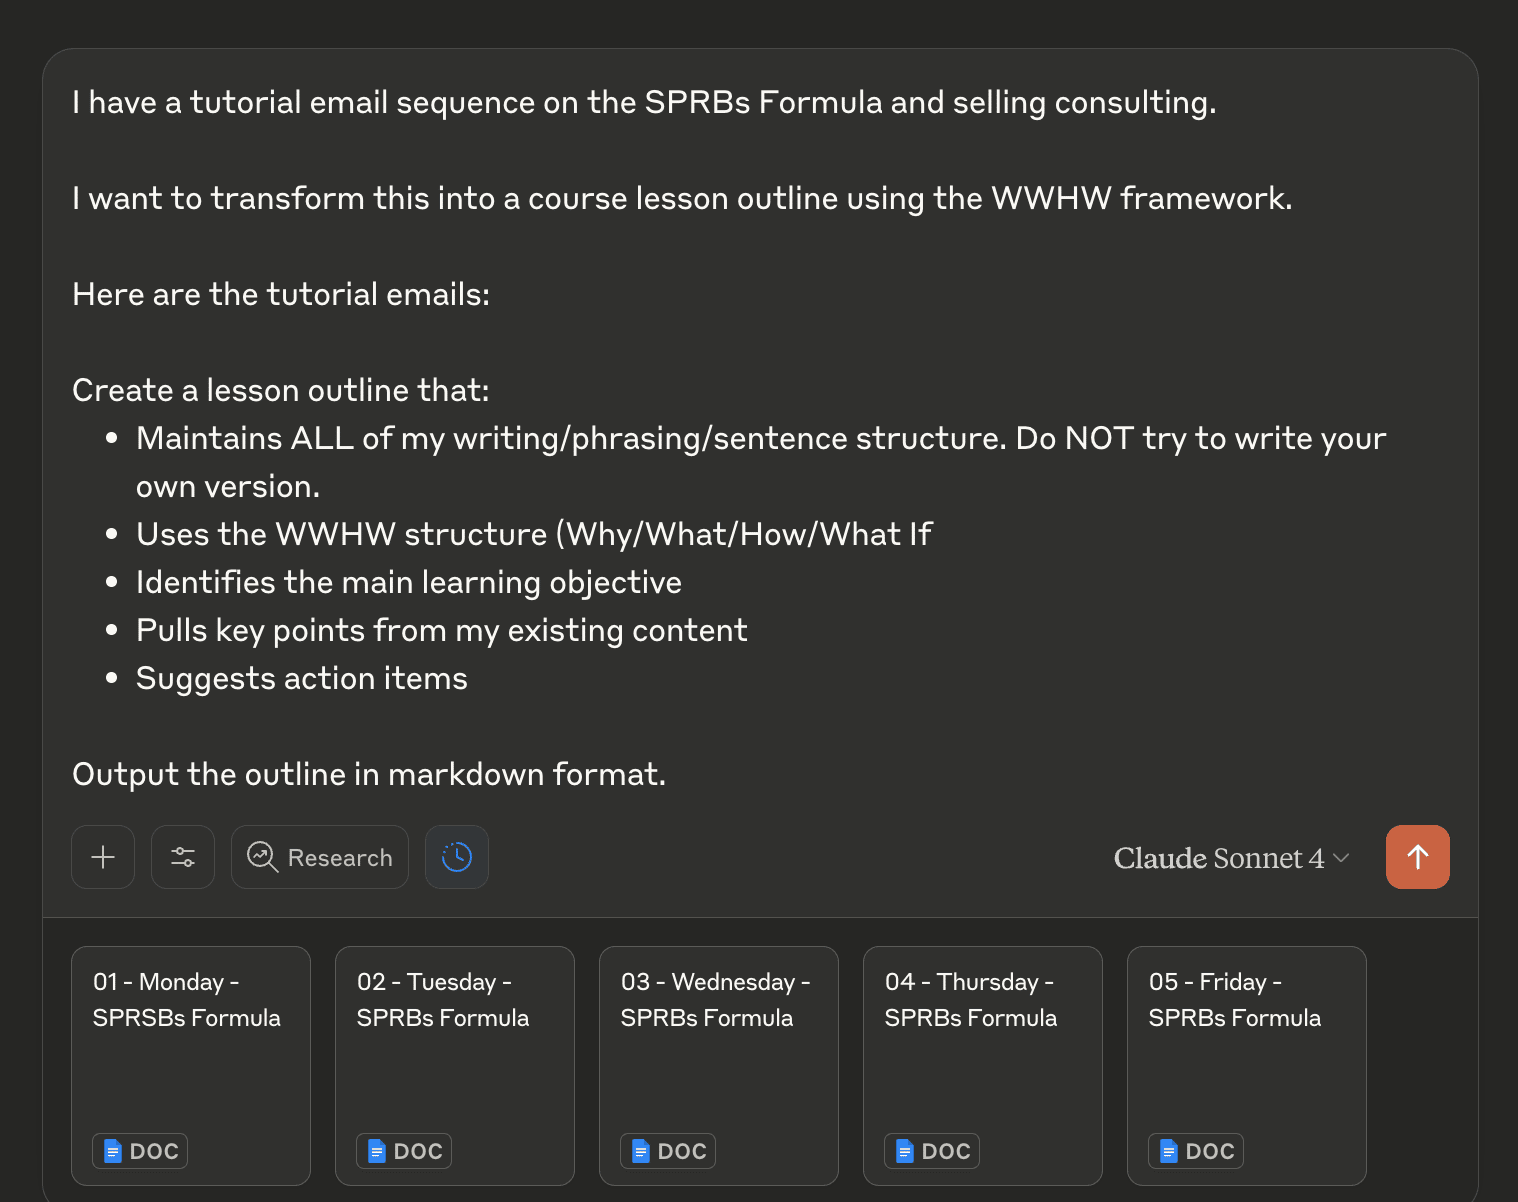Click the DOC badge on the Wednesday file
The height and width of the screenshot is (1202, 1518).
pos(668,1151)
